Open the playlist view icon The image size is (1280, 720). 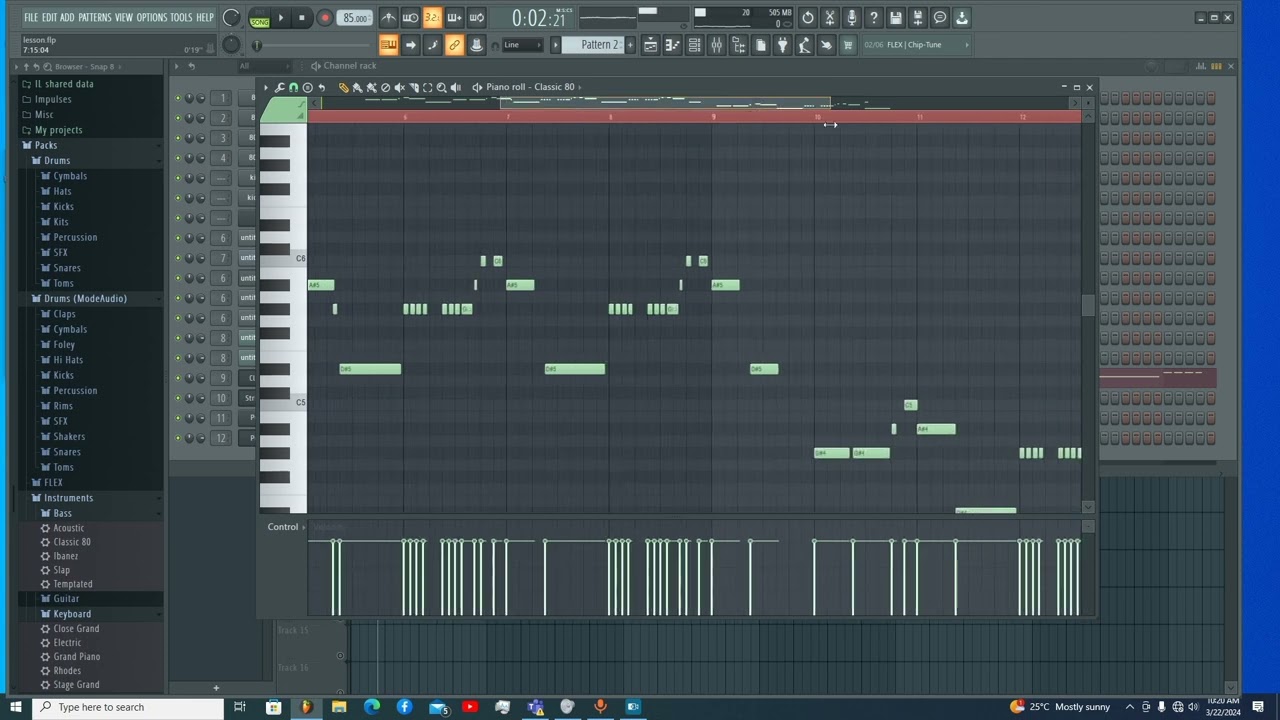650,45
